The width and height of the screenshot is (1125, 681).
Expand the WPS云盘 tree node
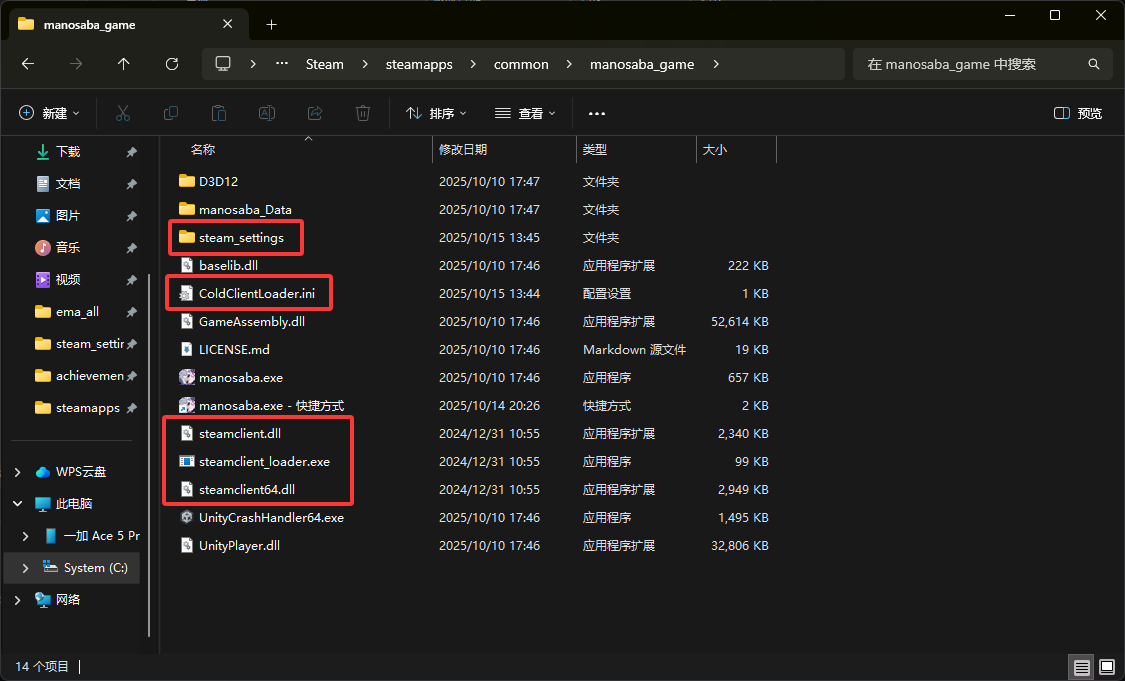tap(17, 472)
